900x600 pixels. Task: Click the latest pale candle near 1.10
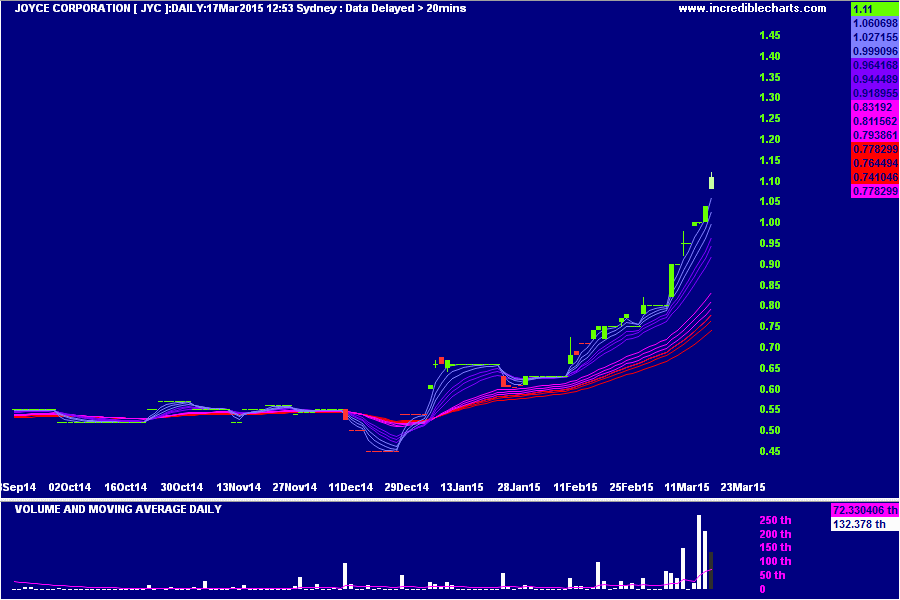click(x=712, y=183)
